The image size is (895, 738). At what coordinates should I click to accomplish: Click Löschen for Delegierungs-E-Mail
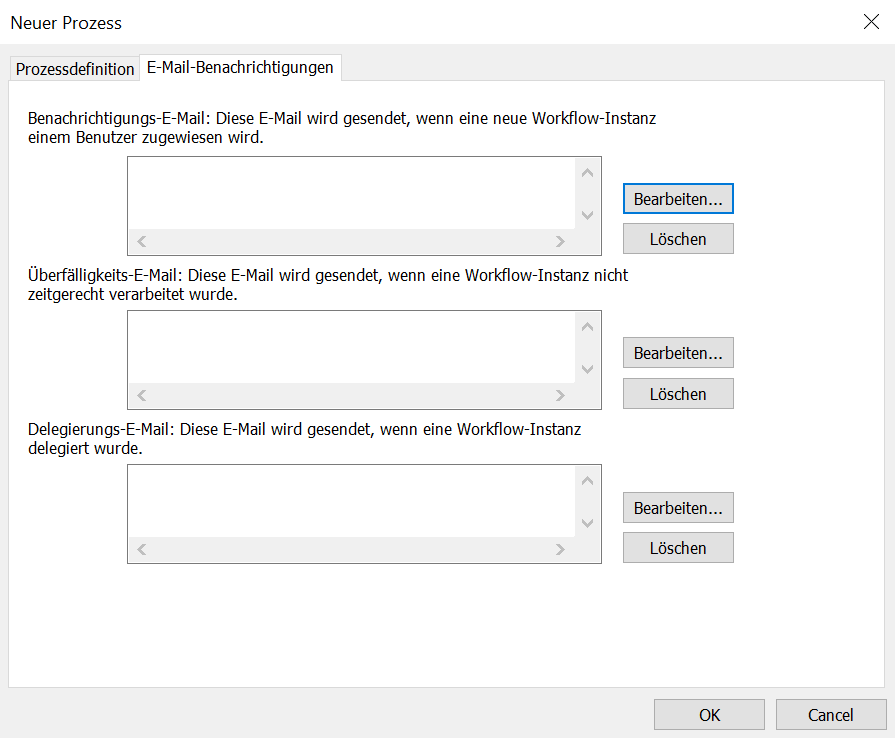678,548
